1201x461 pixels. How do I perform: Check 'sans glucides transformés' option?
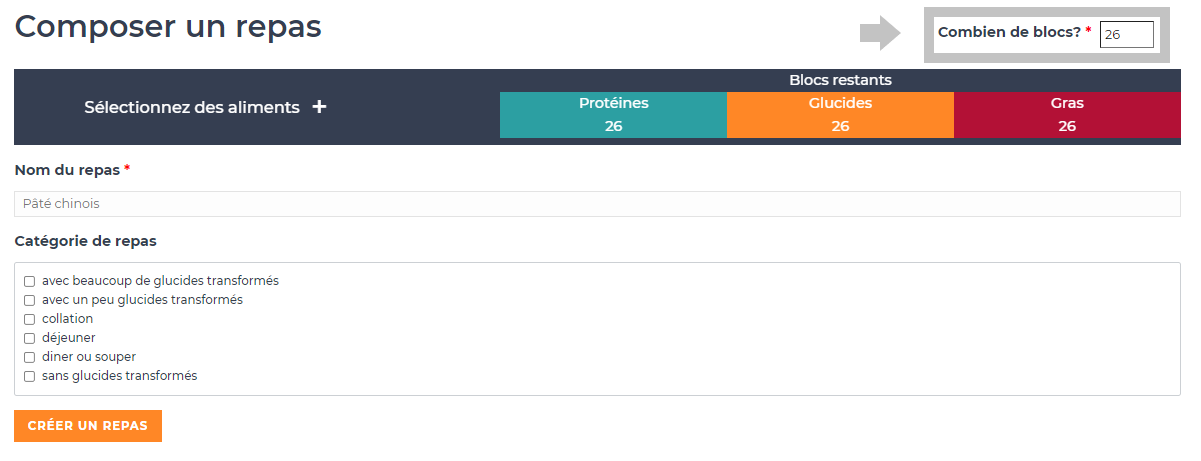click(x=30, y=376)
